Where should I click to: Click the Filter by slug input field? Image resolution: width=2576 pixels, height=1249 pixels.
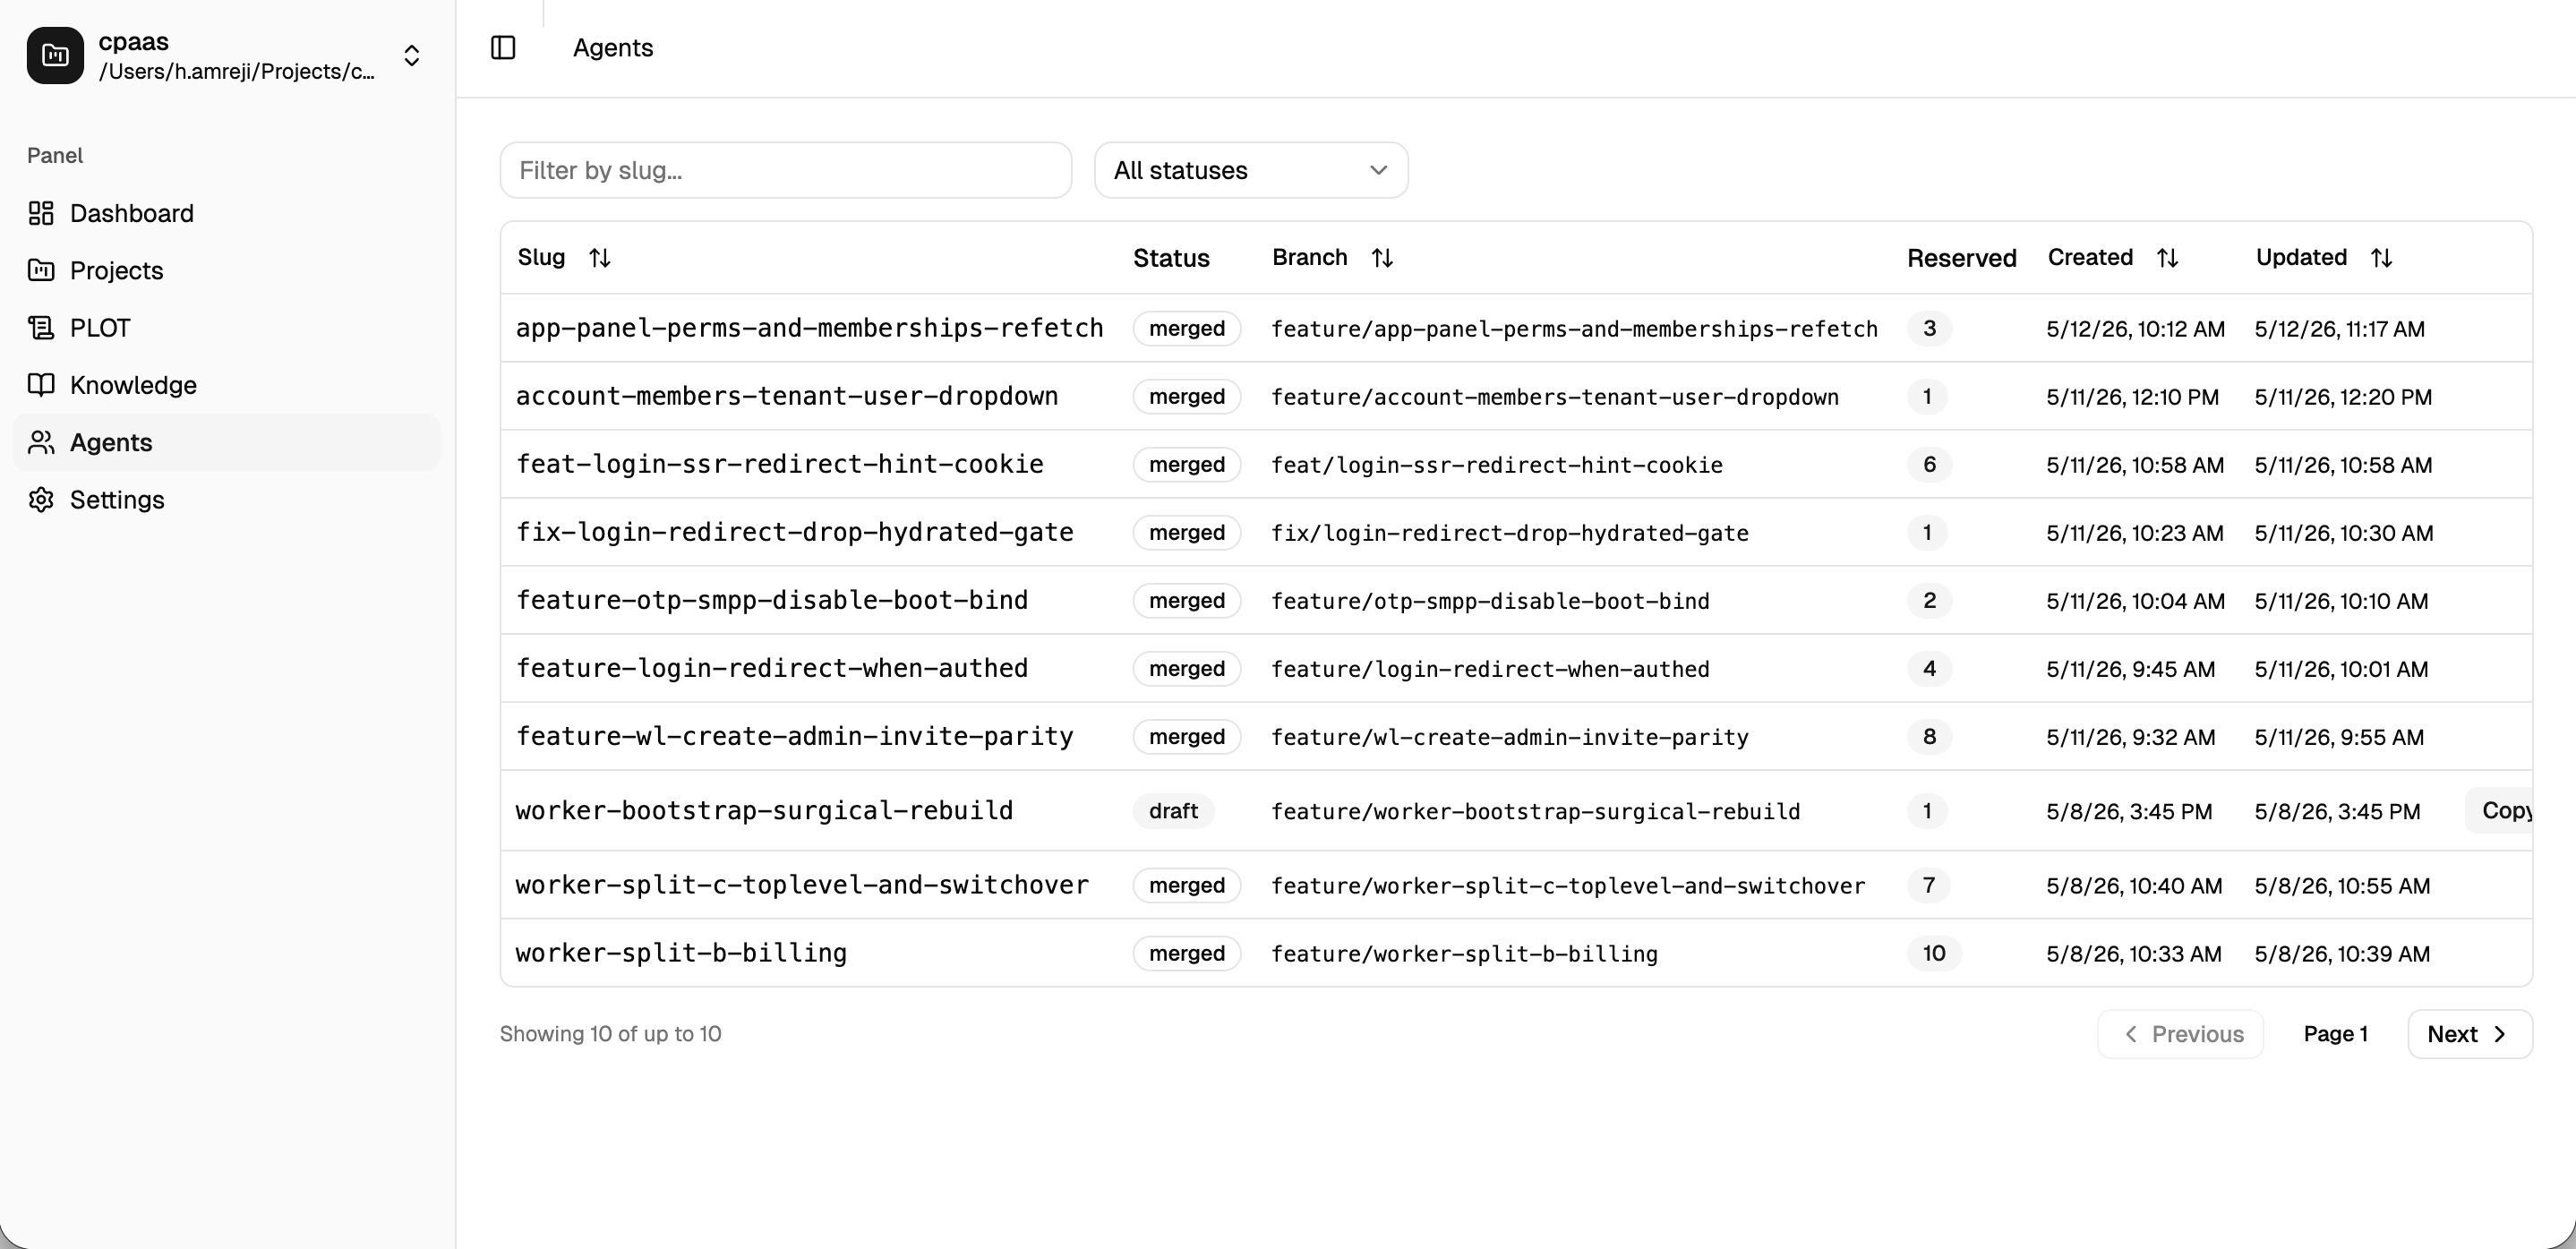(x=786, y=170)
